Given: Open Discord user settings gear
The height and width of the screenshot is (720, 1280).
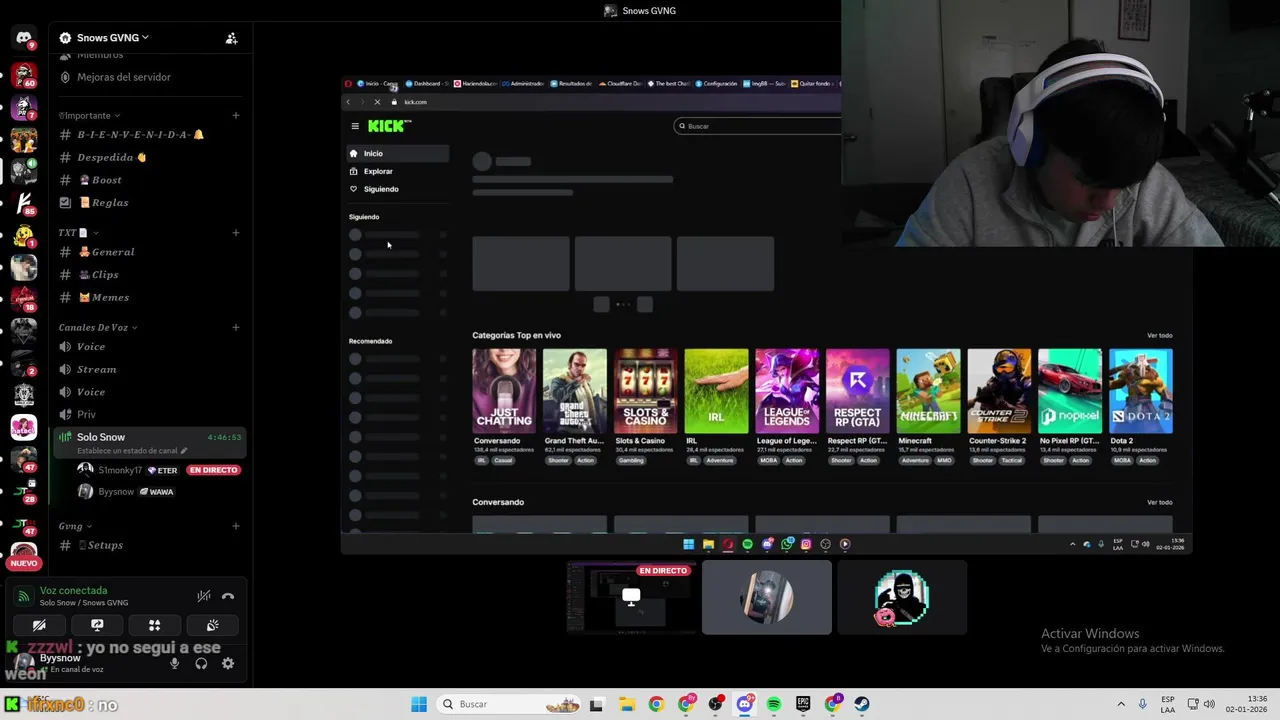Looking at the screenshot, I should (228, 663).
